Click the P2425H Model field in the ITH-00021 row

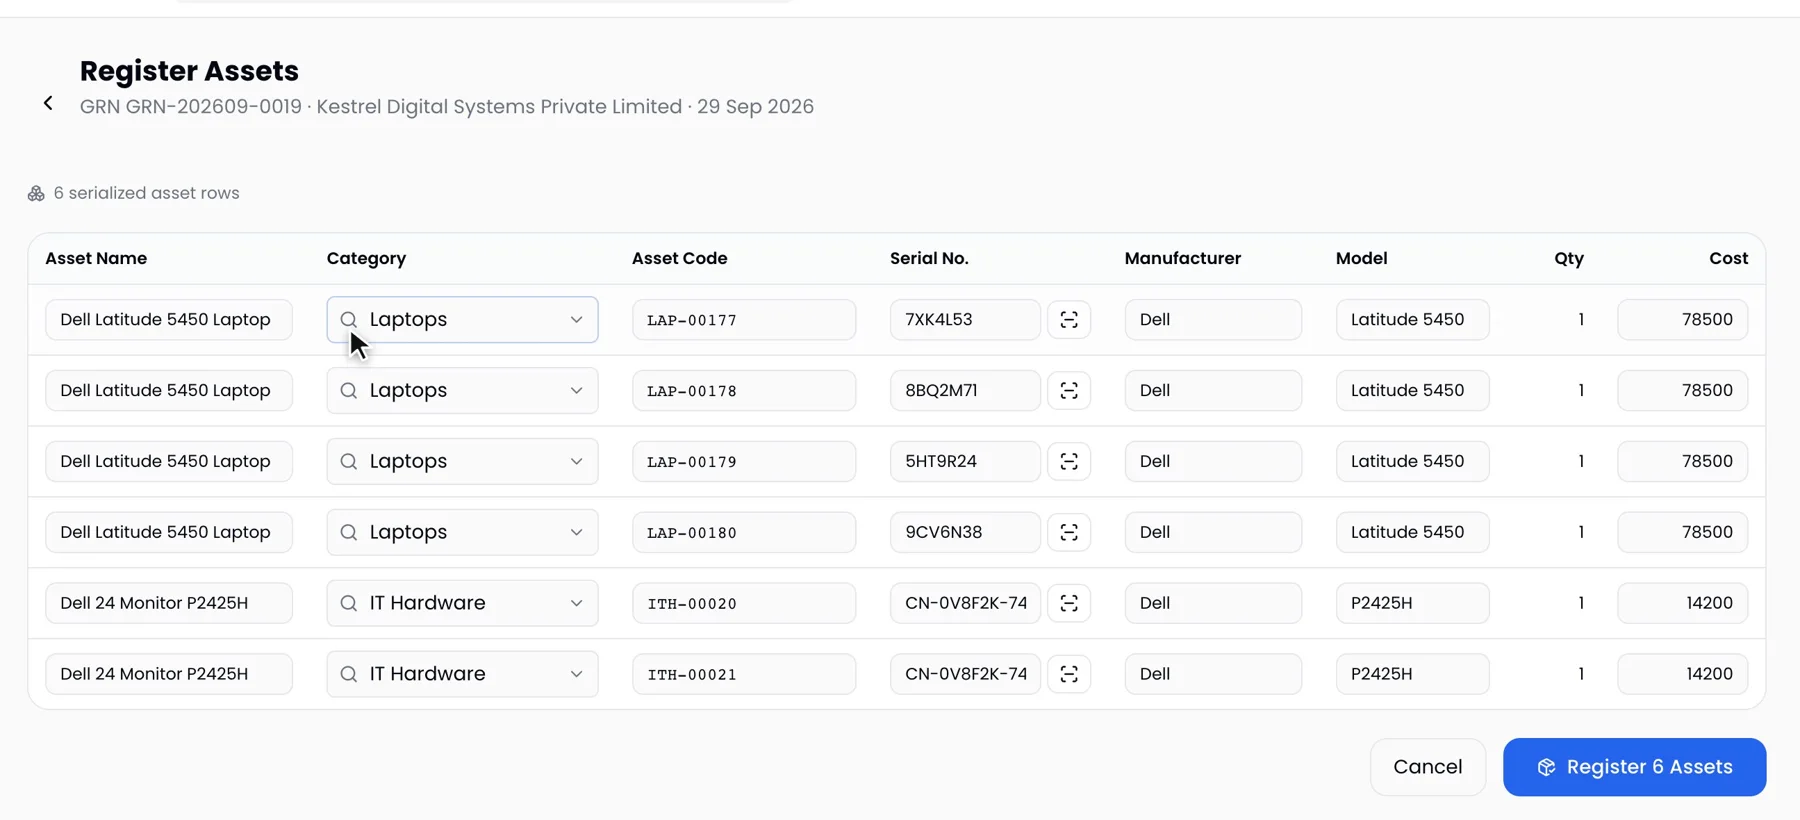point(1412,675)
